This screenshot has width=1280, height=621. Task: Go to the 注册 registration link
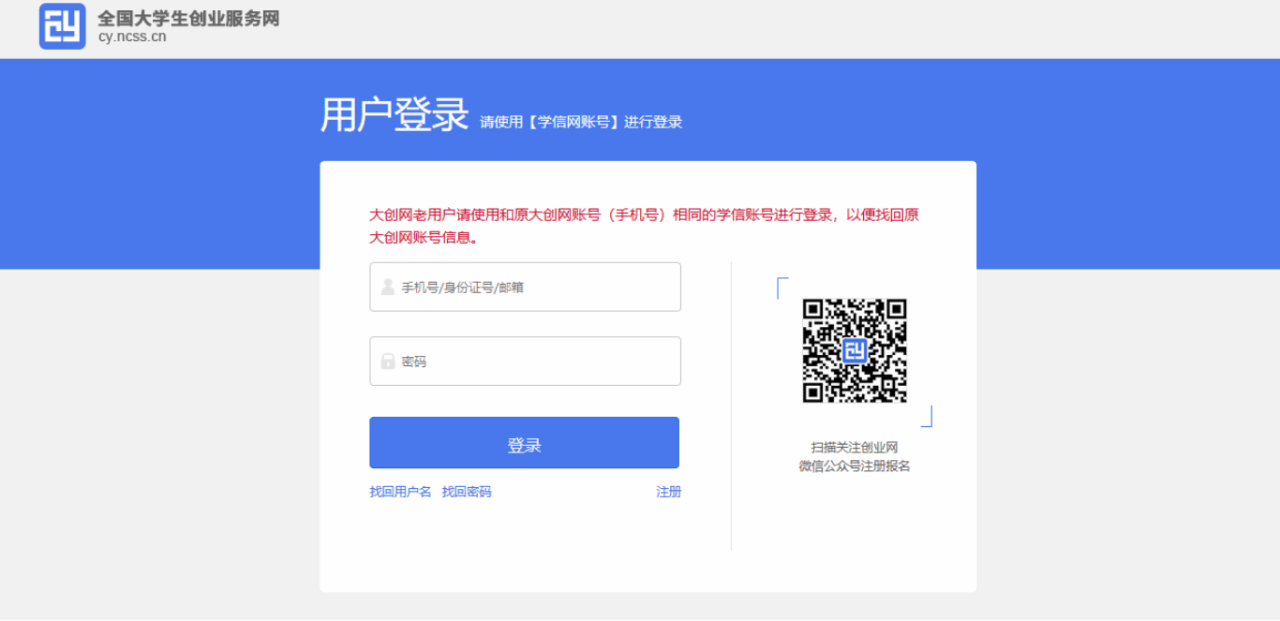(x=668, y=492)
